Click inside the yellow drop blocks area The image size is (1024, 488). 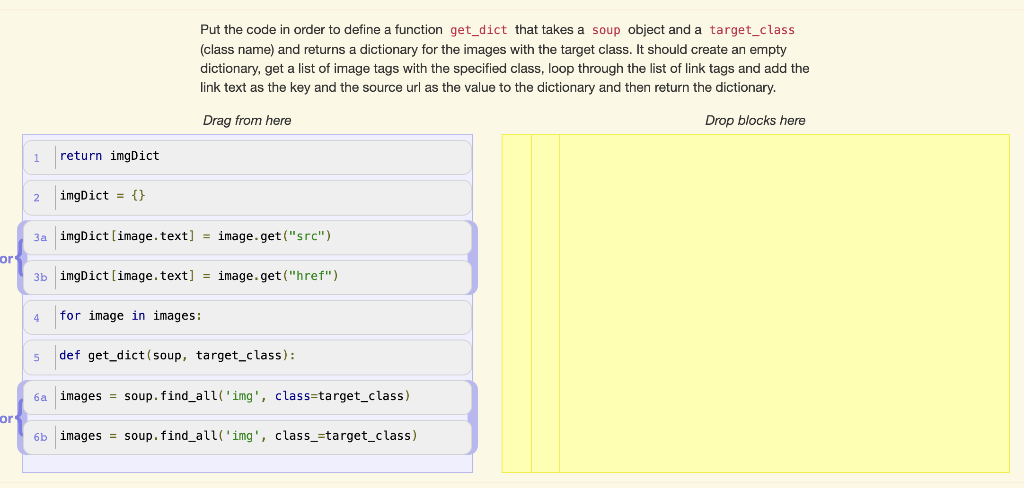pyautogui.click(x=755, y=303)
